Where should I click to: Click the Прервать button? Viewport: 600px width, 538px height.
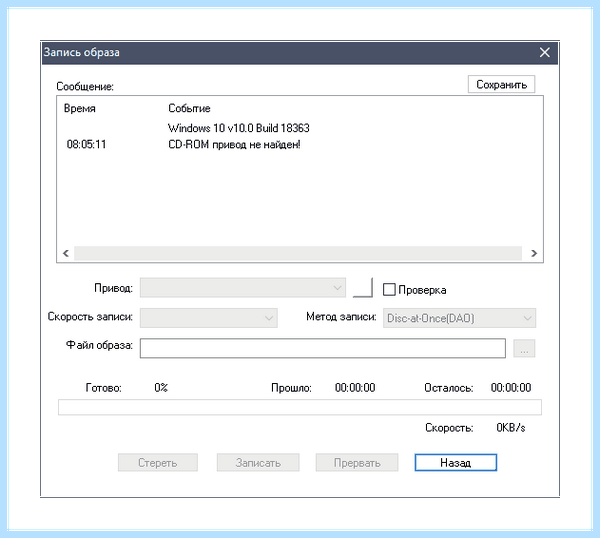357,463
